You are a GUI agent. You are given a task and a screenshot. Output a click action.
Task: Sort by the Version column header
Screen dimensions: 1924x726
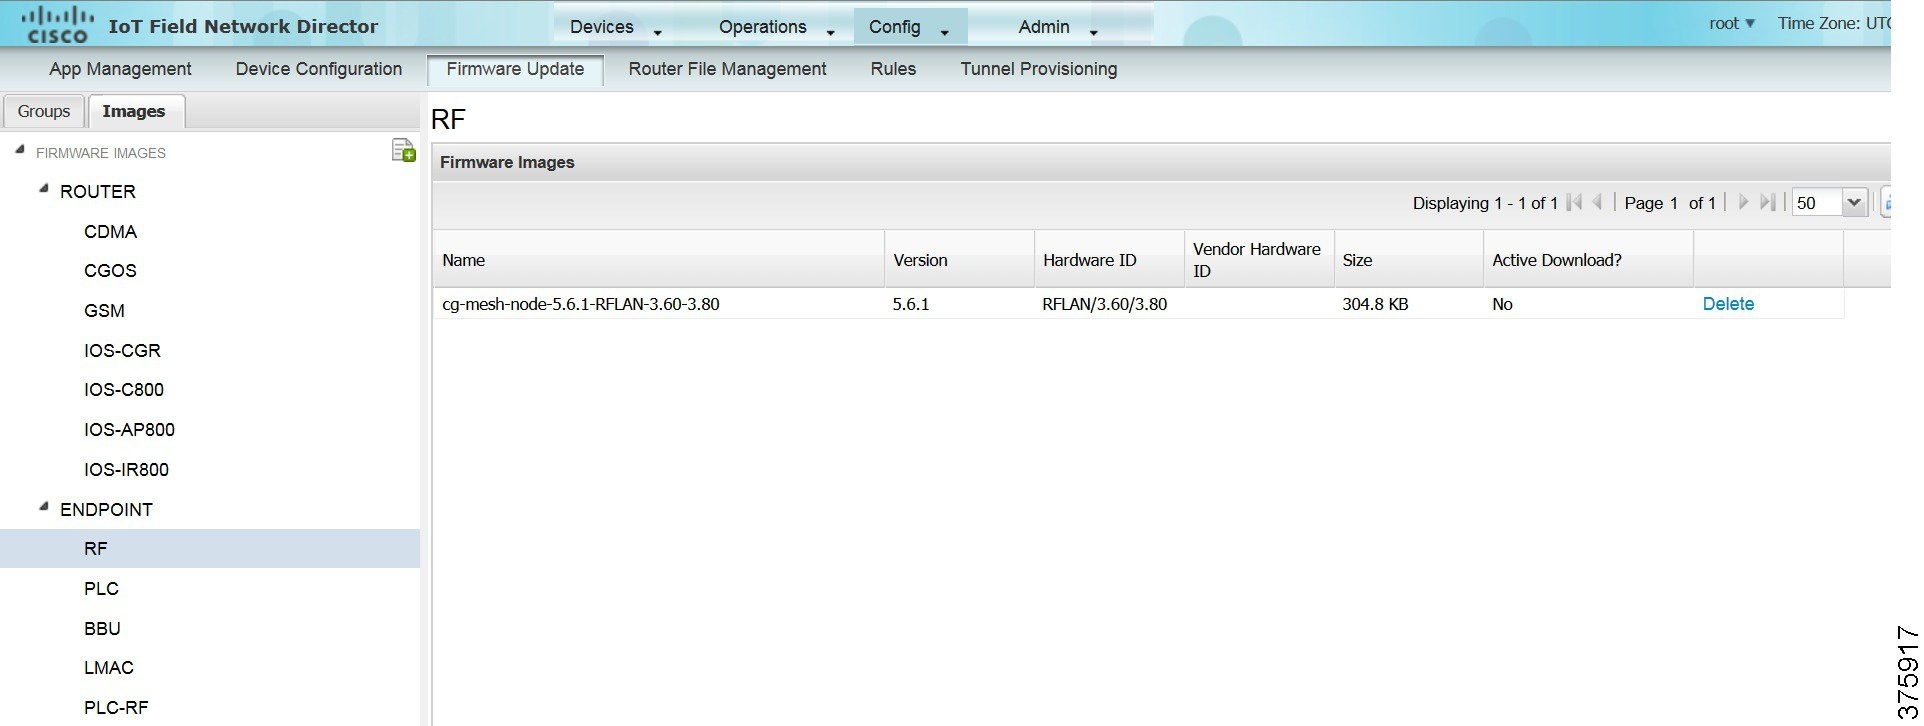click(x=959, y=260)
